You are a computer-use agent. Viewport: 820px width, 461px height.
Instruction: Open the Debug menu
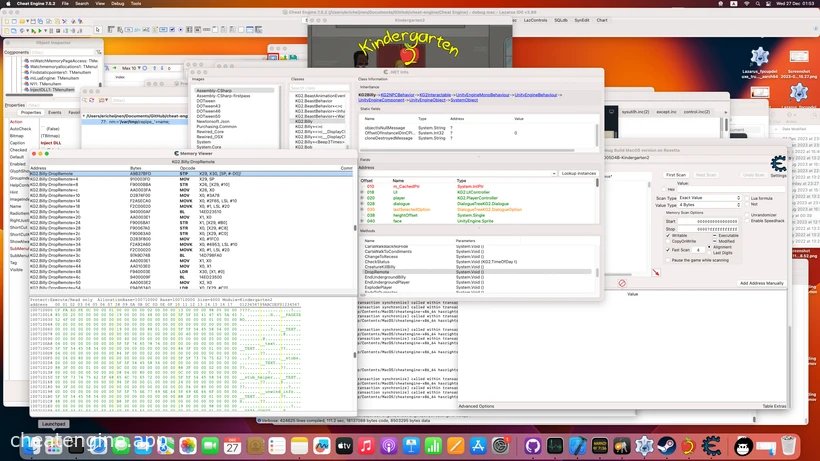tap(118, 4)
